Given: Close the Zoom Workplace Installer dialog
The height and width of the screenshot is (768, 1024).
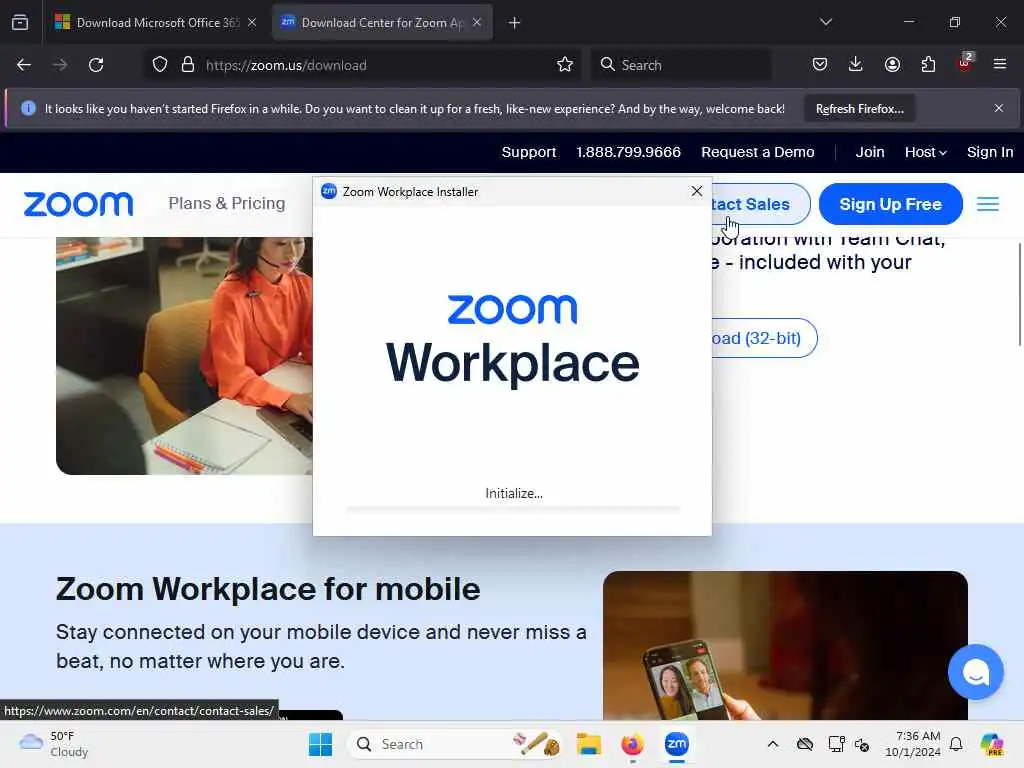Looking at the screenshot, I should 697,191.
